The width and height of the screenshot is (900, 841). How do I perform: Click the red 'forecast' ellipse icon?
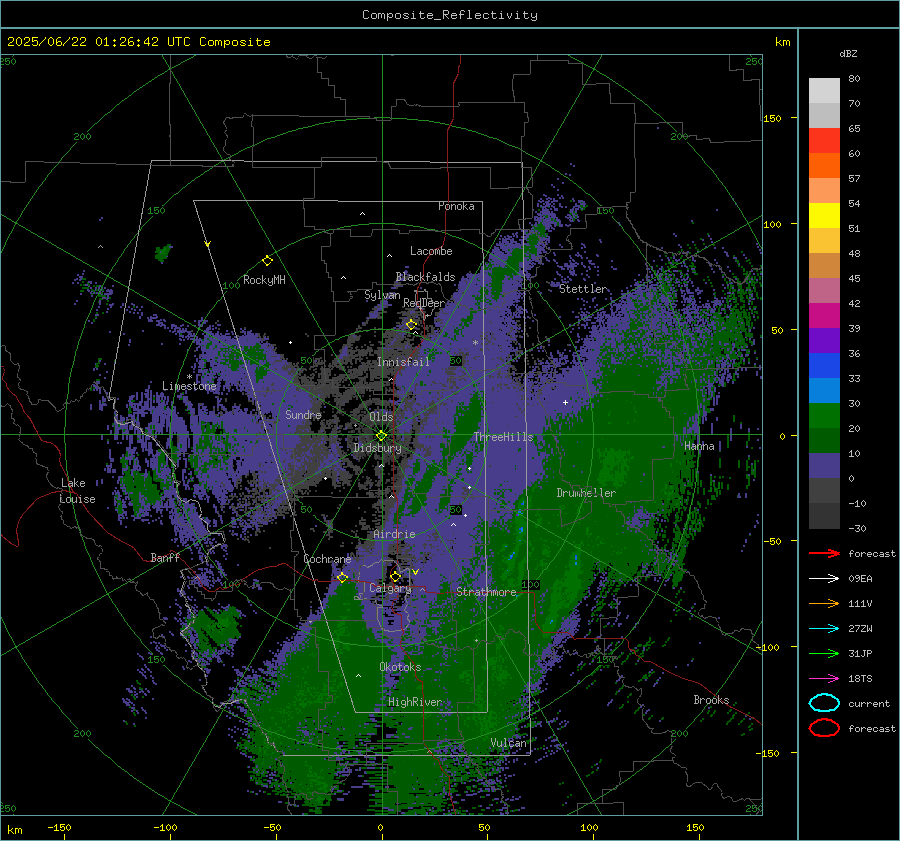coord(824,728)
